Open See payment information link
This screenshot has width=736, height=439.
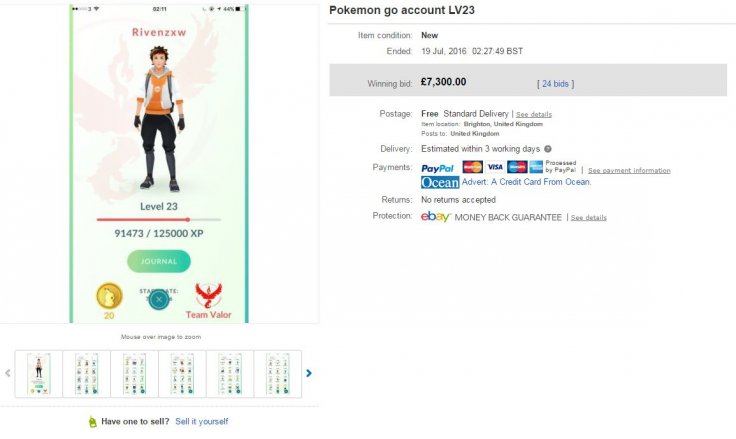629,171
